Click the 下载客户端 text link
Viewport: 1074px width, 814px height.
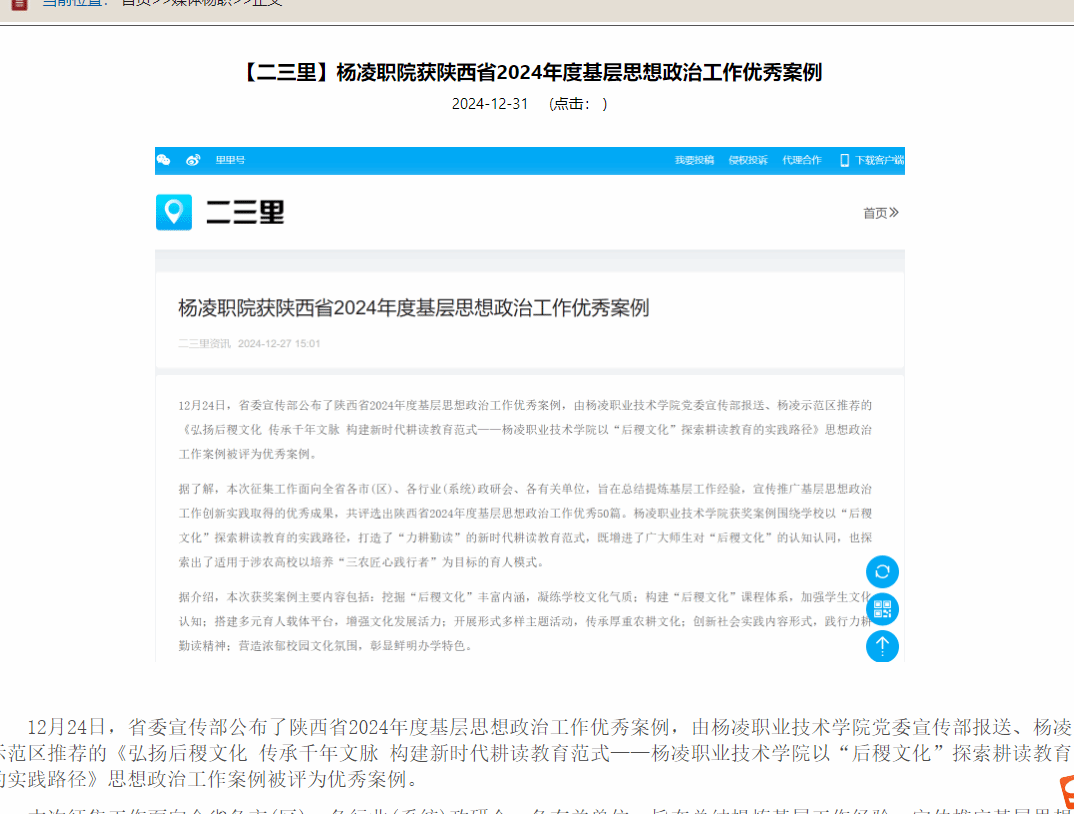pyautogui.click(x=879, y=160)
